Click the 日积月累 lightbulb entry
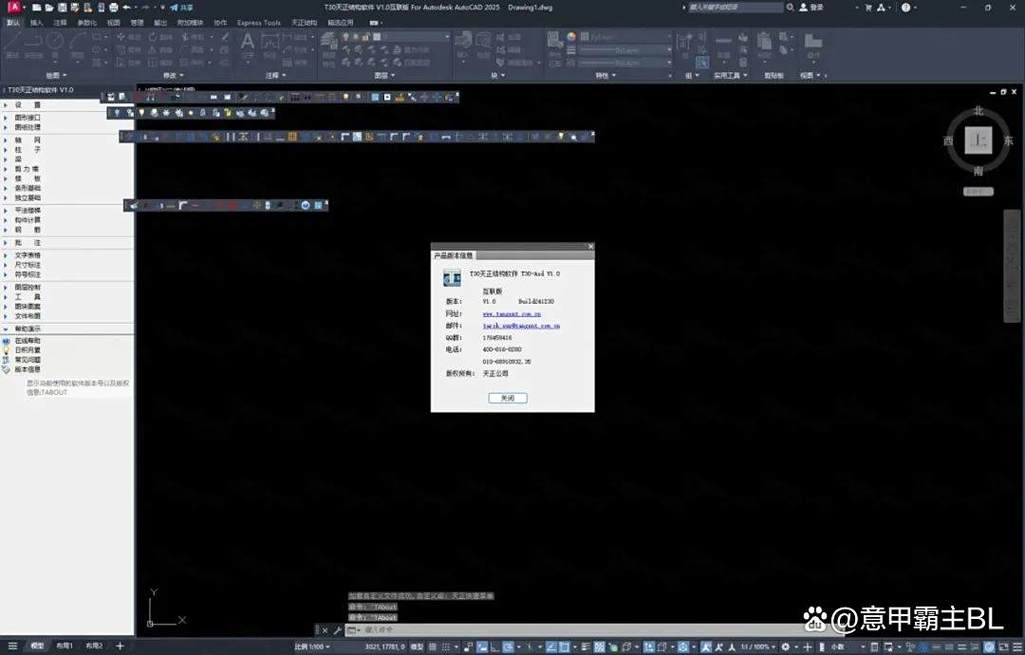This screenshot has height=655, width=1025. (22, 350)
